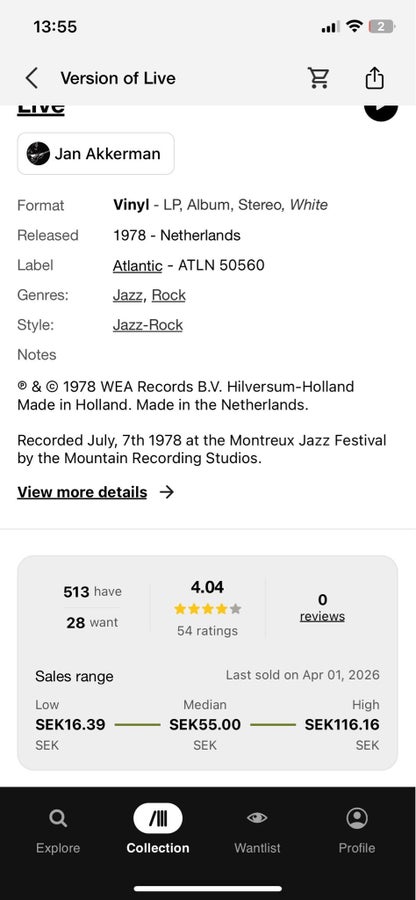
Task: Open the Profile person icon
Action: pos(357,818)
